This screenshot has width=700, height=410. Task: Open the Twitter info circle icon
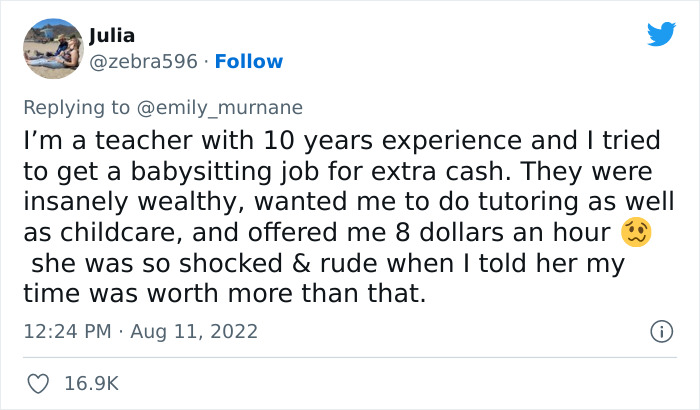[x=660, y=330]
